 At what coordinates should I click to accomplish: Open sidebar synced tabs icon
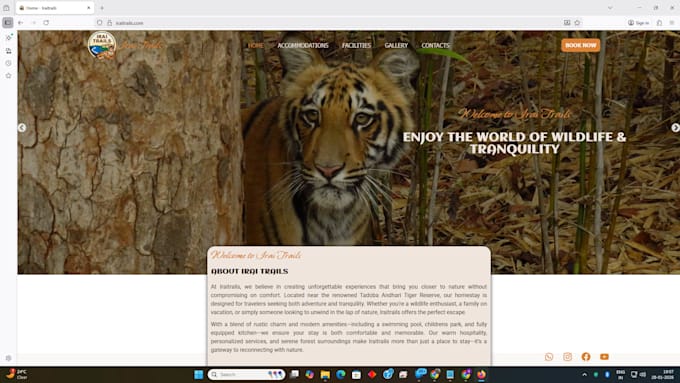(8, 51)
